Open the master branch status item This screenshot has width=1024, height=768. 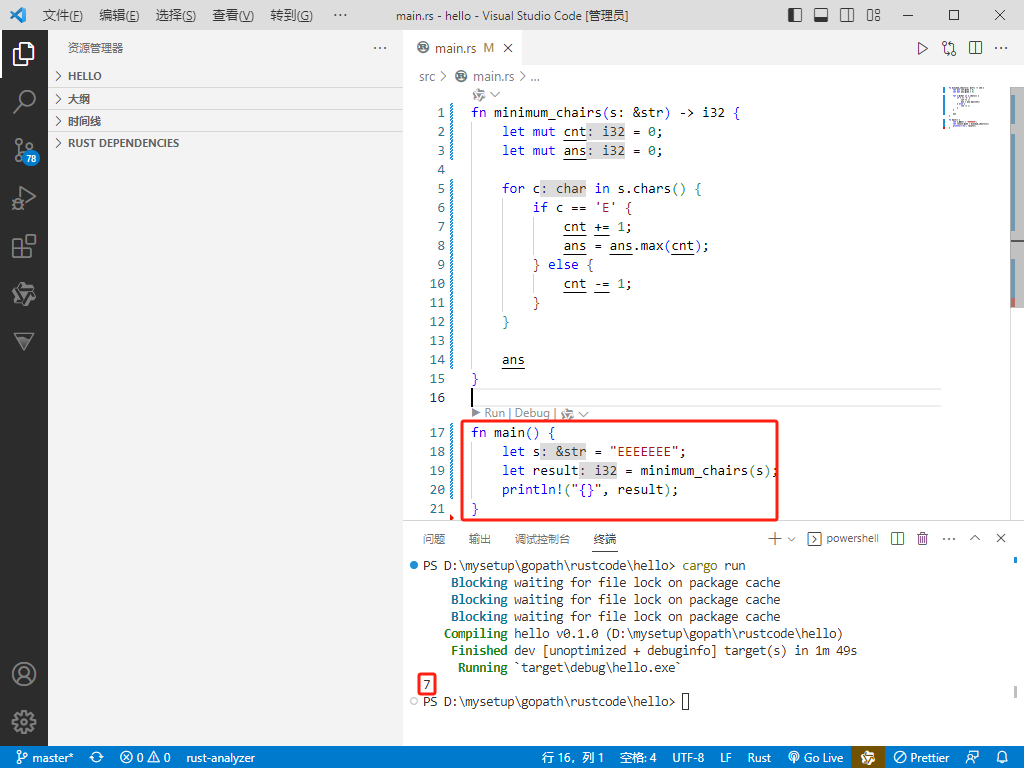[44, 758]
